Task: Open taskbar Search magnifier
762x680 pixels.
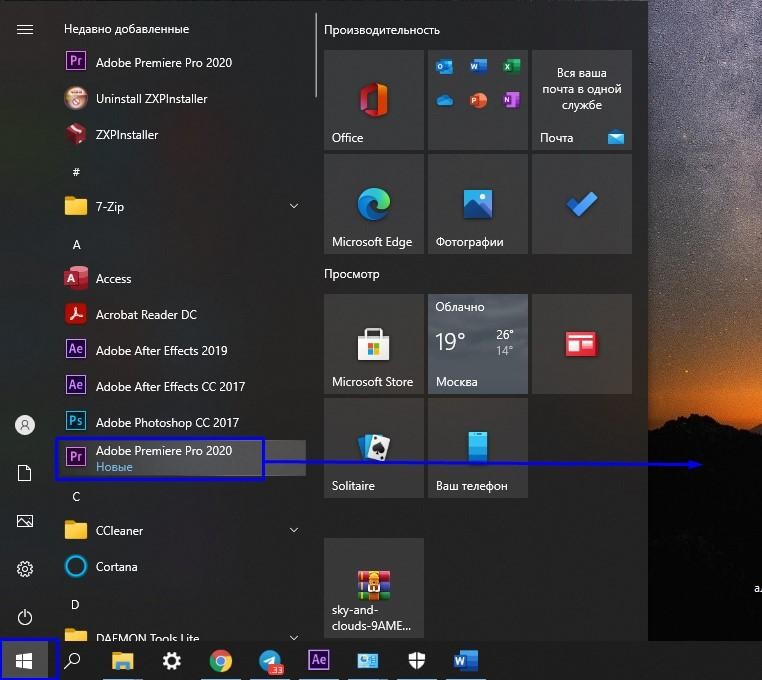Action: tap(73, 661)
